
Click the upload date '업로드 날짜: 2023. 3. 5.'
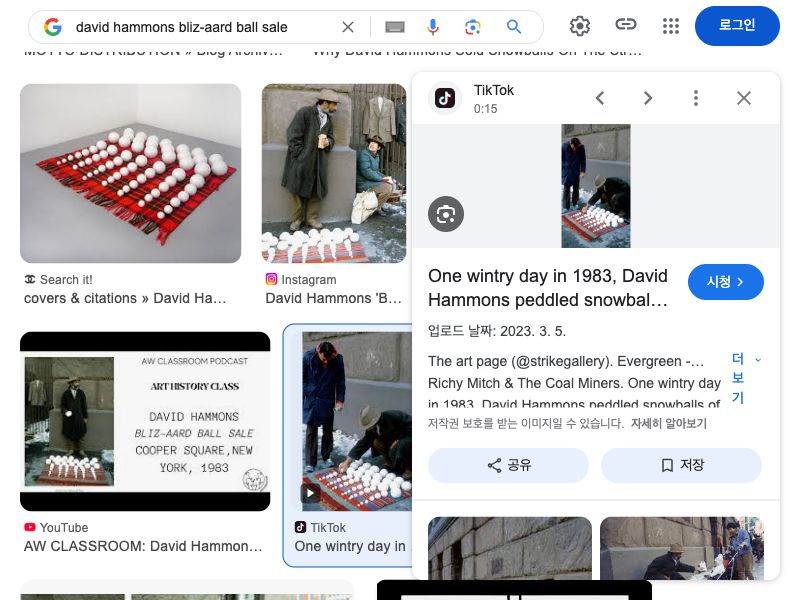[x=497, y=331]
